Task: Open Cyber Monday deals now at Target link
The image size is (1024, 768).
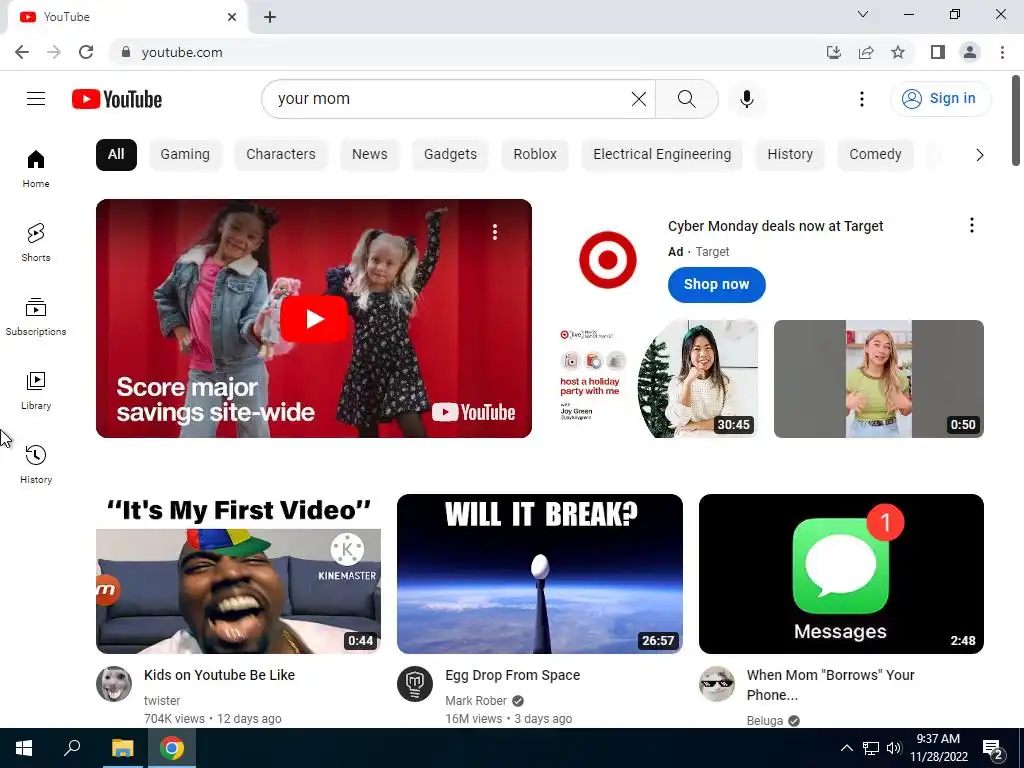Action: (x=775, y=226)
